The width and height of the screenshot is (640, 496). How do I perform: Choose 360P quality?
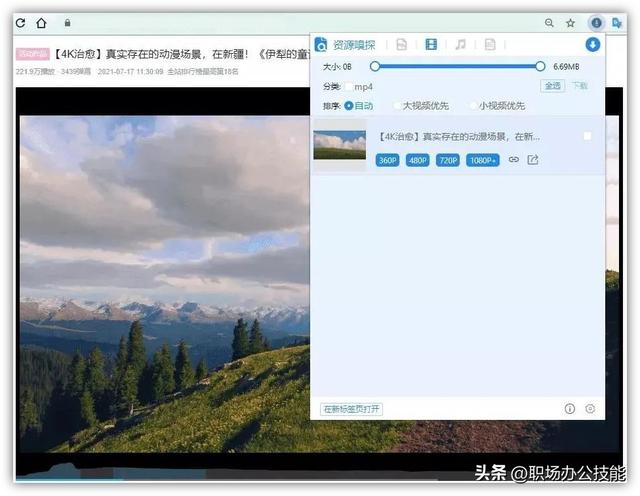pyautogui.click(x=387, y=160)
